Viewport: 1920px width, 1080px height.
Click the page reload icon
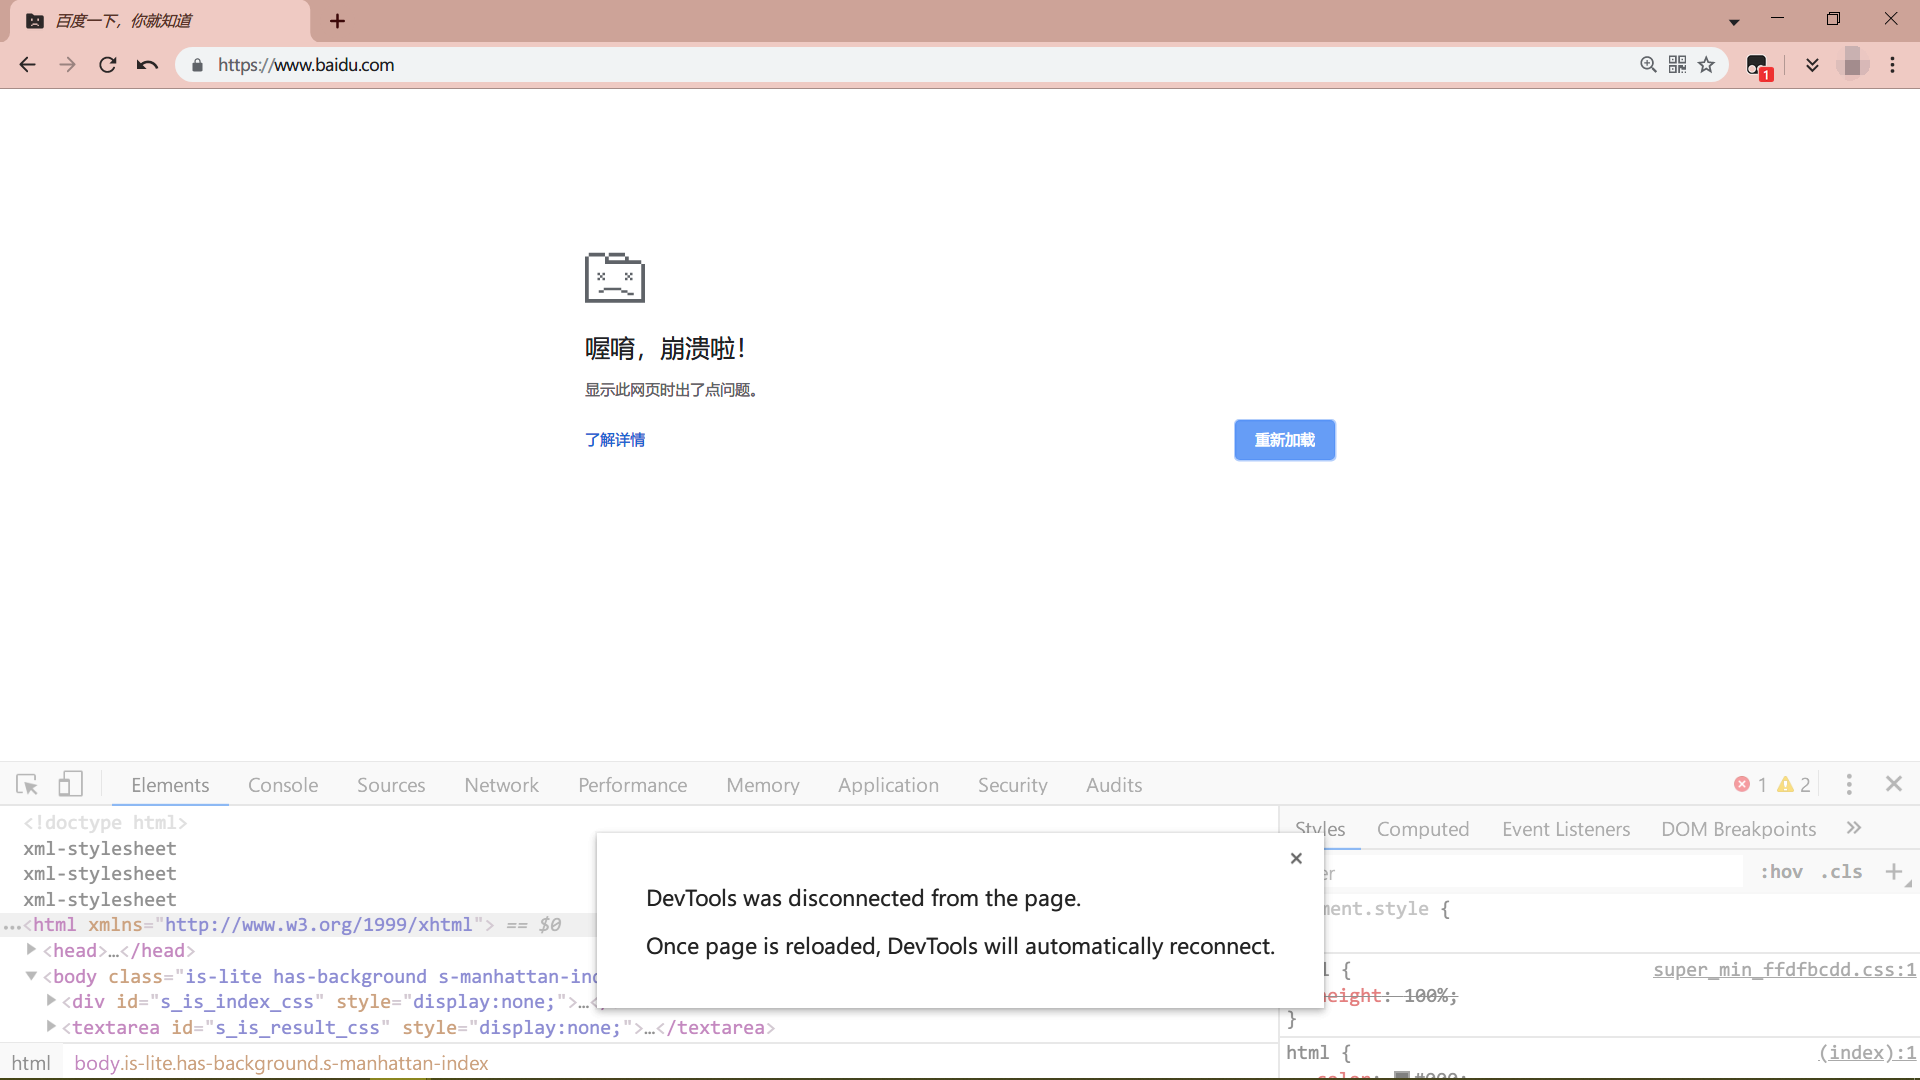[x=107, y=64]
